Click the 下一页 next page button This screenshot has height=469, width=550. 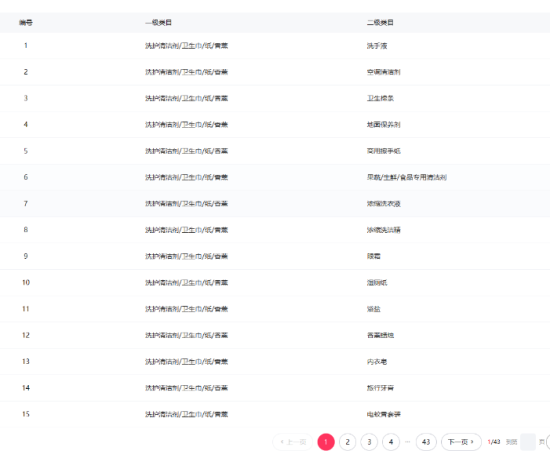(461, 442)
